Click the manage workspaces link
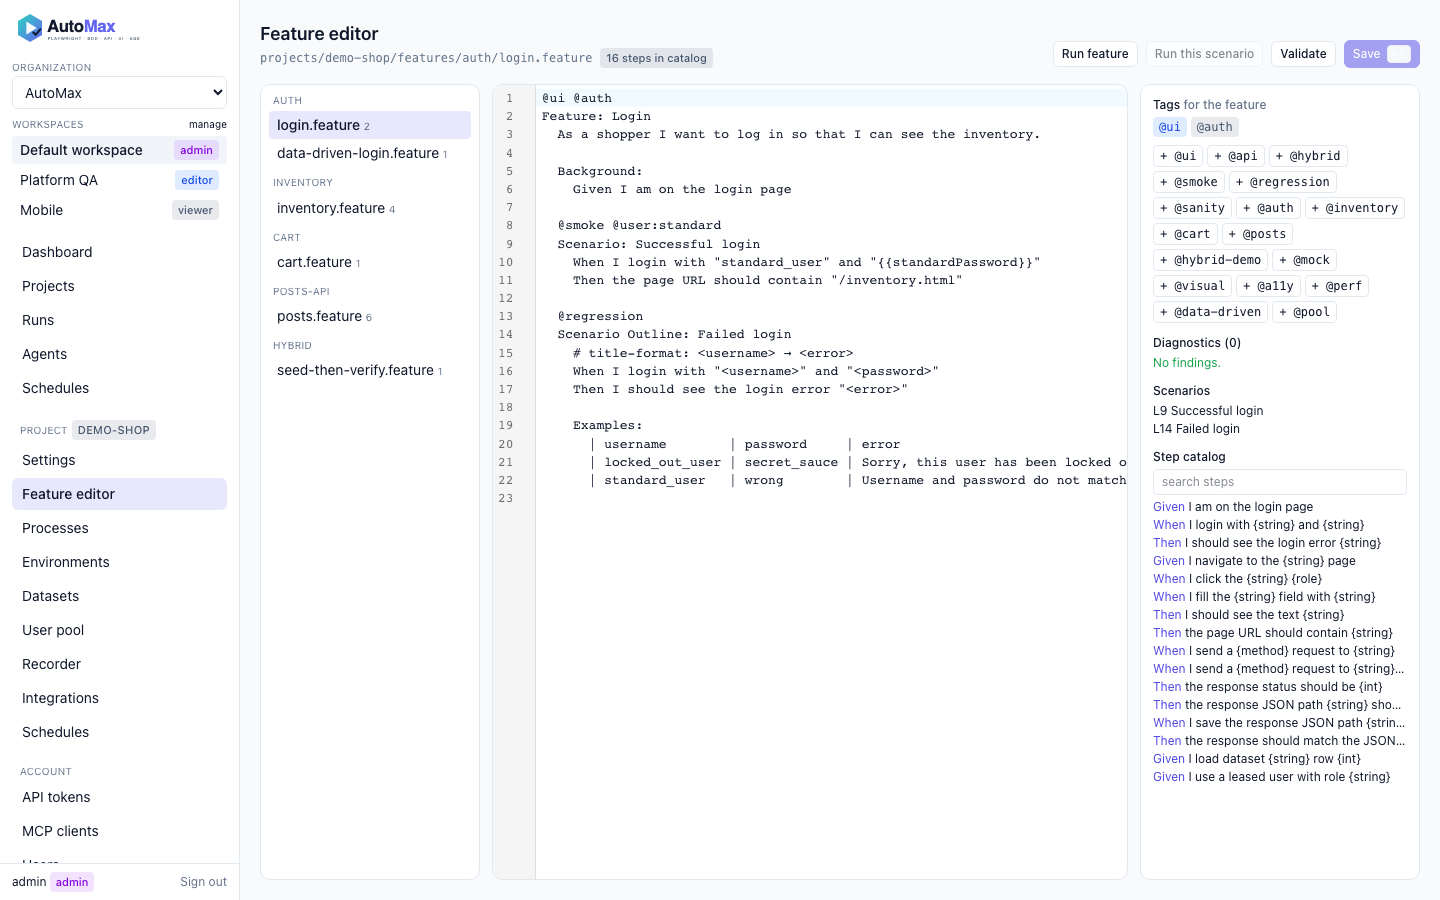This screenshot has height=900, width=1440. pyautogui.click(x=208, y=125)
